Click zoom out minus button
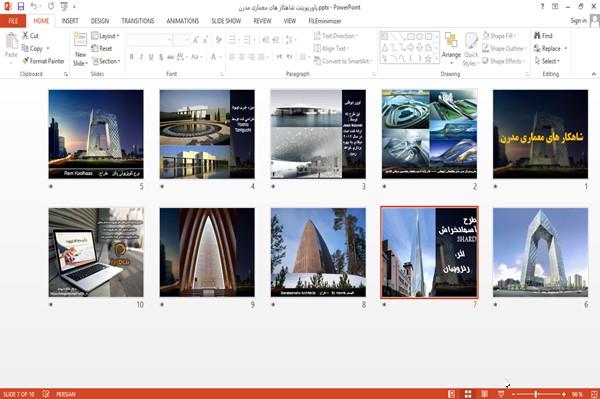The height and width of the screenshot is (399, 600). [514, 394]
